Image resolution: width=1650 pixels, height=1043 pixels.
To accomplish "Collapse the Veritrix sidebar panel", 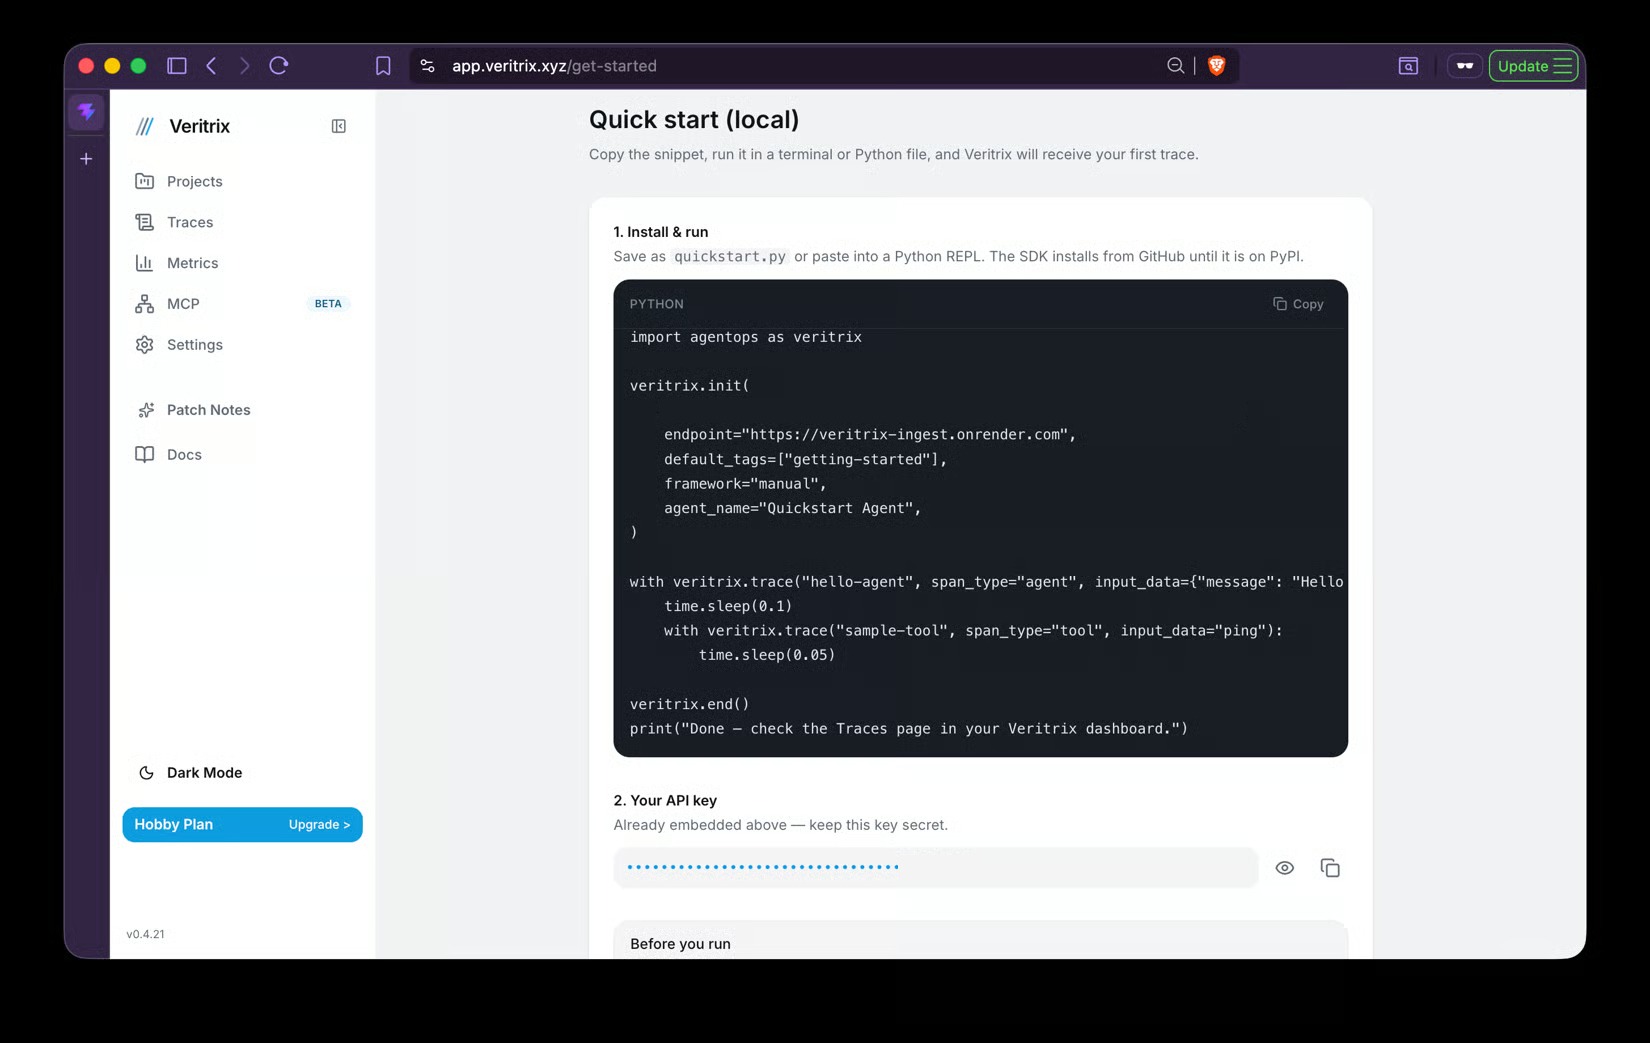I will [339, 126].
